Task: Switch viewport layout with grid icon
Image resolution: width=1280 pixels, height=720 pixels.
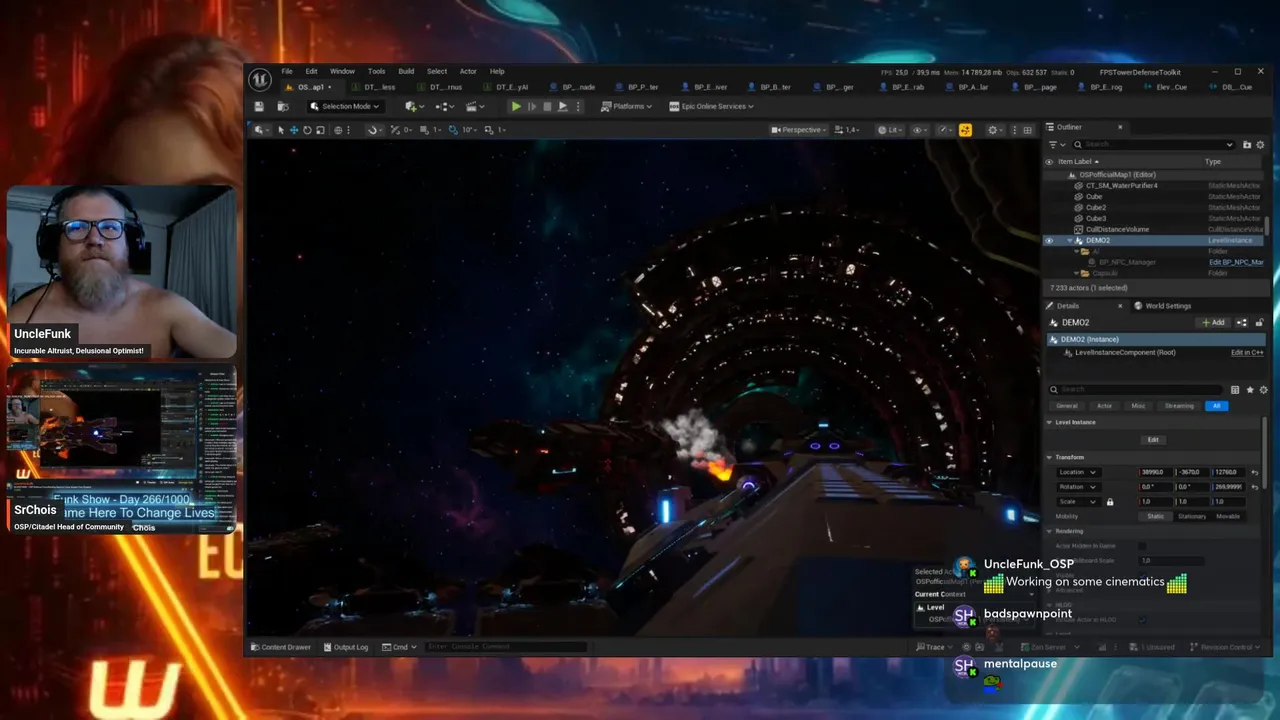Action: coord(1027,130)
